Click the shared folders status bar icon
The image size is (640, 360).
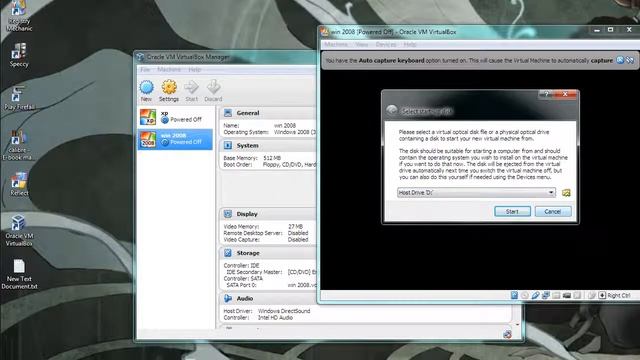tap(556, 295)
